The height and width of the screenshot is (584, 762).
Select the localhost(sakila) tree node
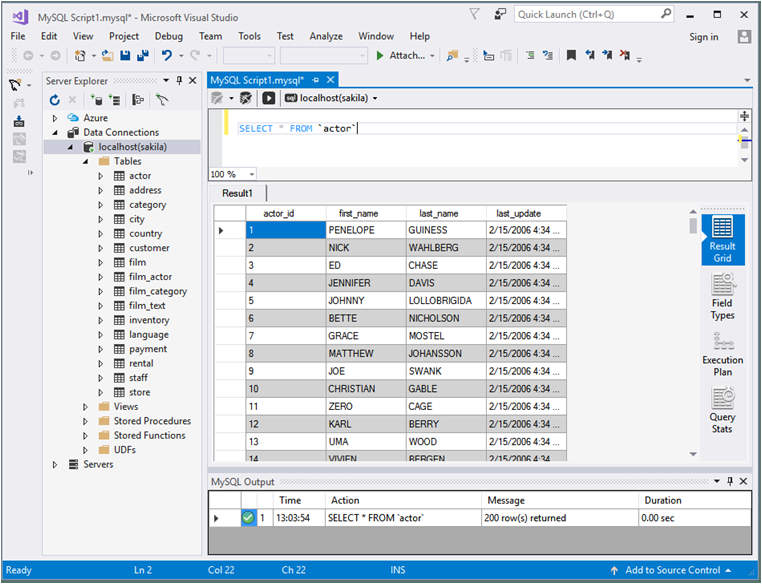(x=132, y=147)
